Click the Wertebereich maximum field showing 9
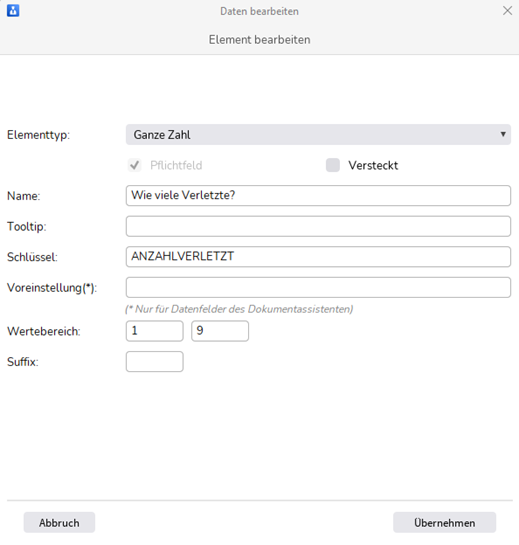Viewport: 519px width, 545px height. pos(220,331)
